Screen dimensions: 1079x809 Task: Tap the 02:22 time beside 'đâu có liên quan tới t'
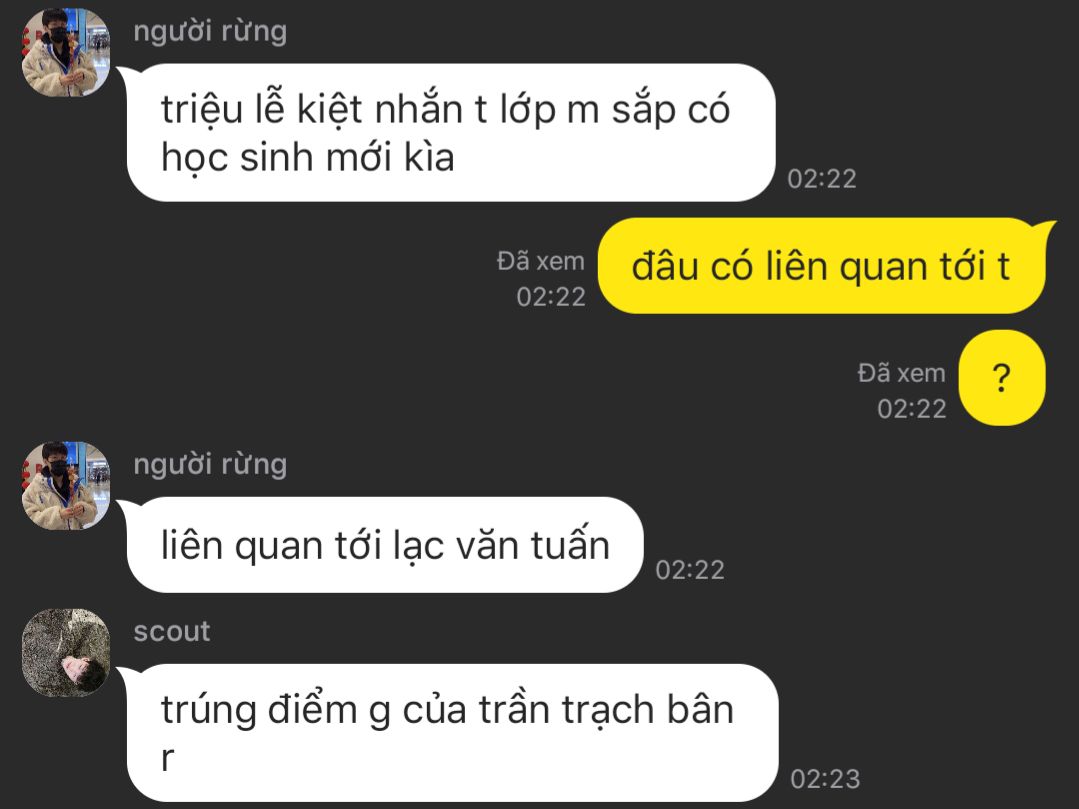(551, 297)
